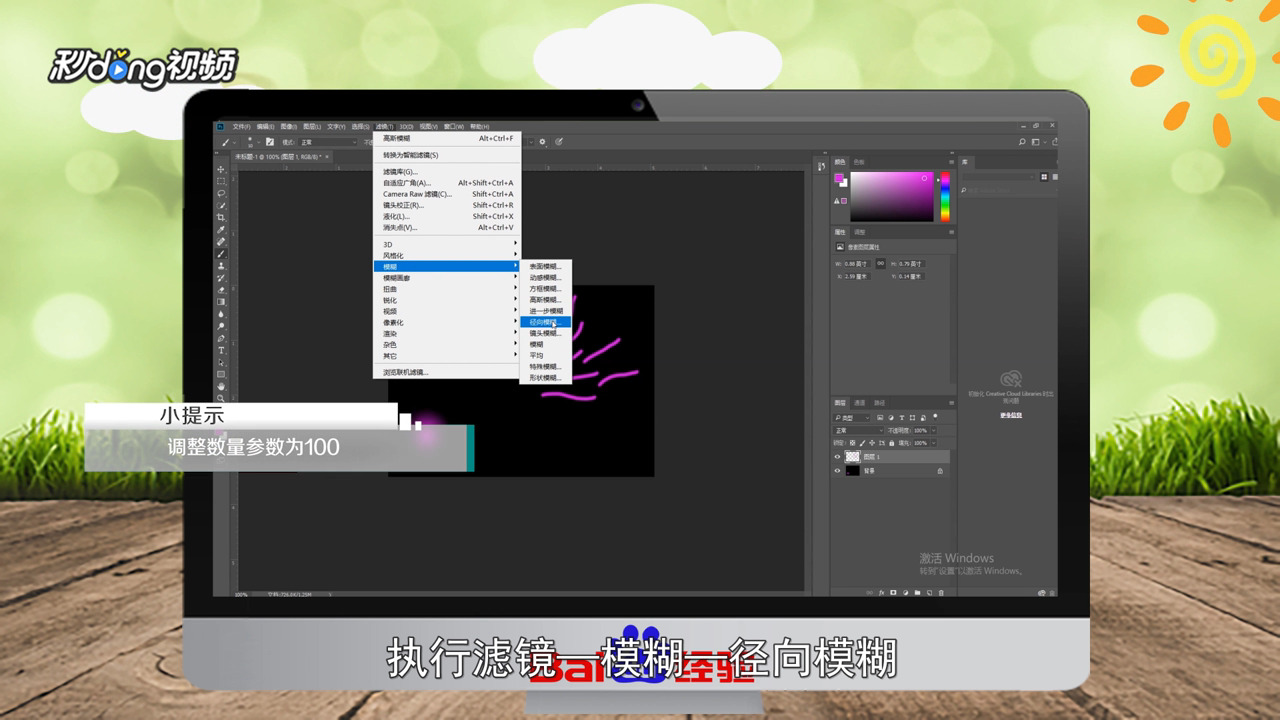Open the fill 100% dropdown arrow
The image size is (1280, 720).
tap(933, 443)
